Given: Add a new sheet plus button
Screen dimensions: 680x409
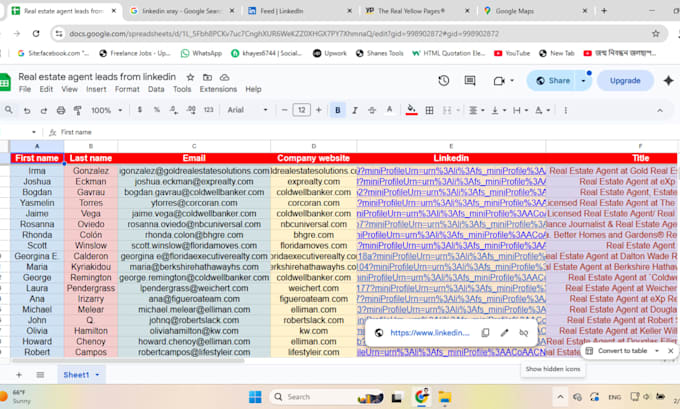Looking at the screenshot, I should [19, 375].
